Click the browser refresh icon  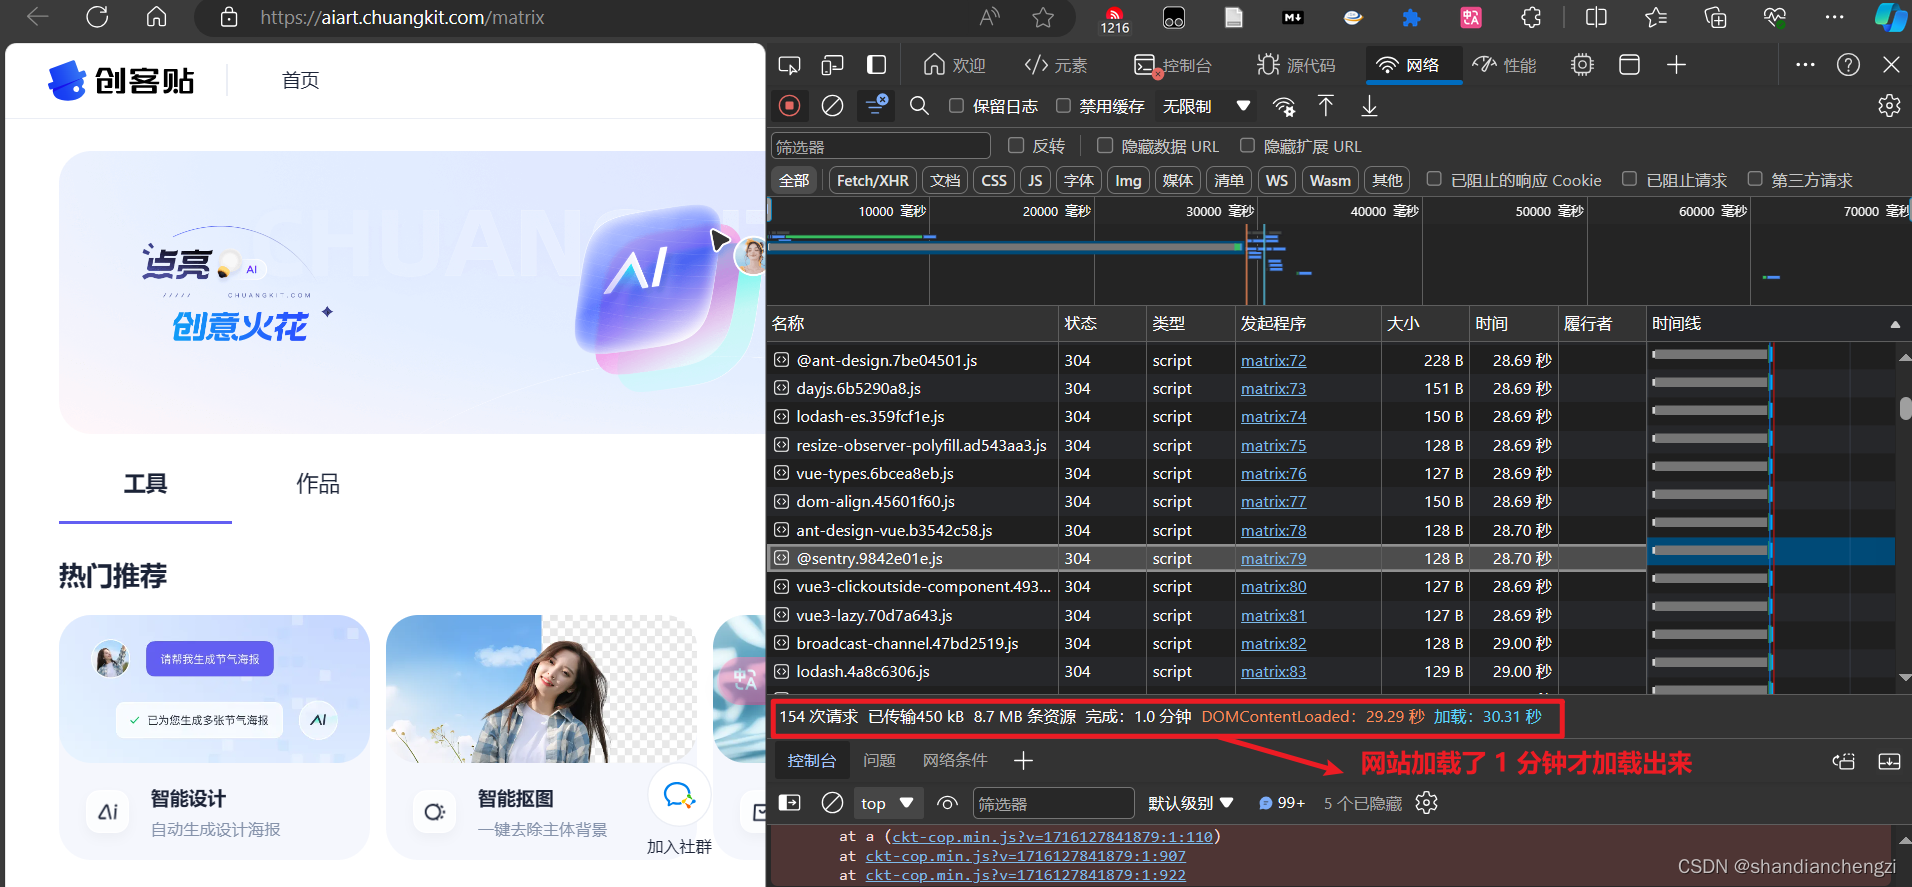point(97,17)
